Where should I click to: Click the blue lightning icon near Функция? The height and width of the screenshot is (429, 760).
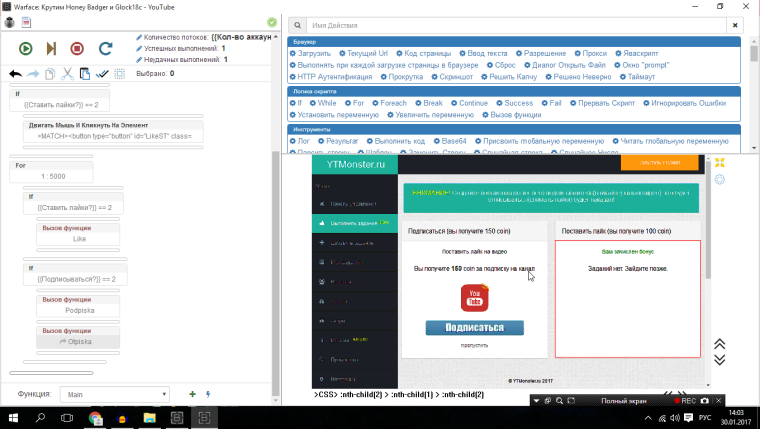pyautogui.click(x=208, y=394)
